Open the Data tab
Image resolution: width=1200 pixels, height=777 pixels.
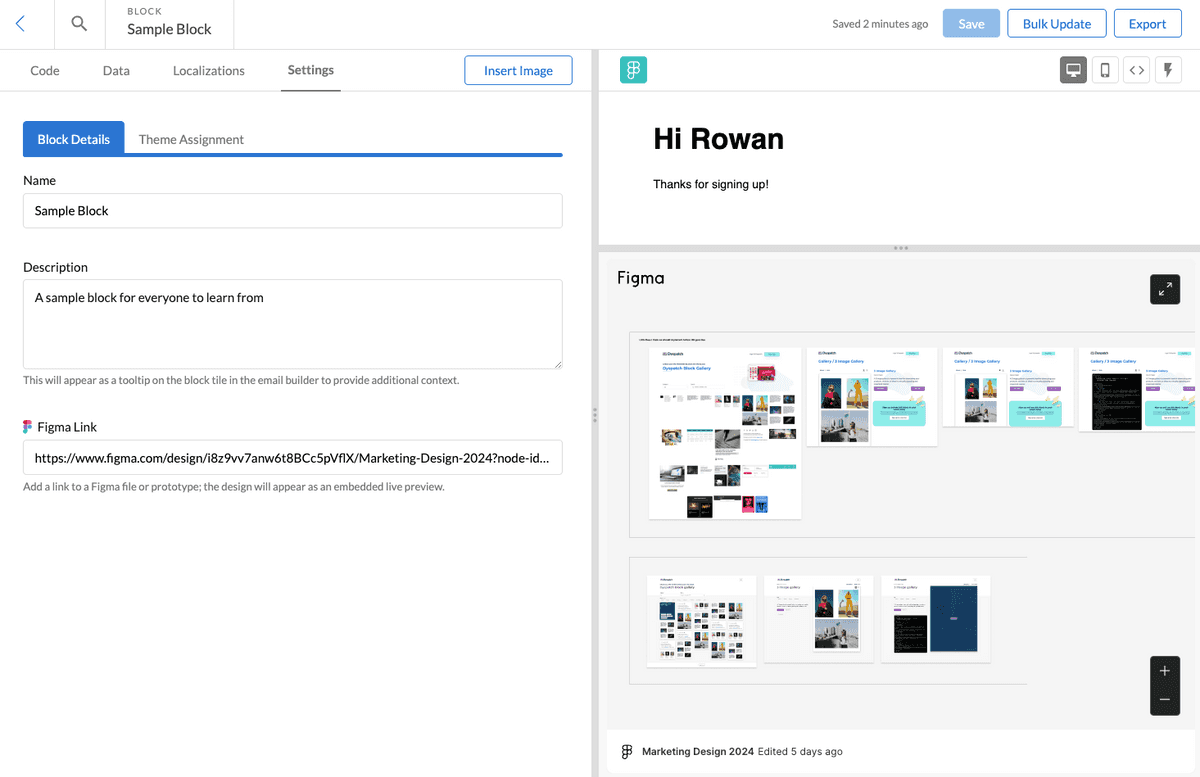point(116,70)
